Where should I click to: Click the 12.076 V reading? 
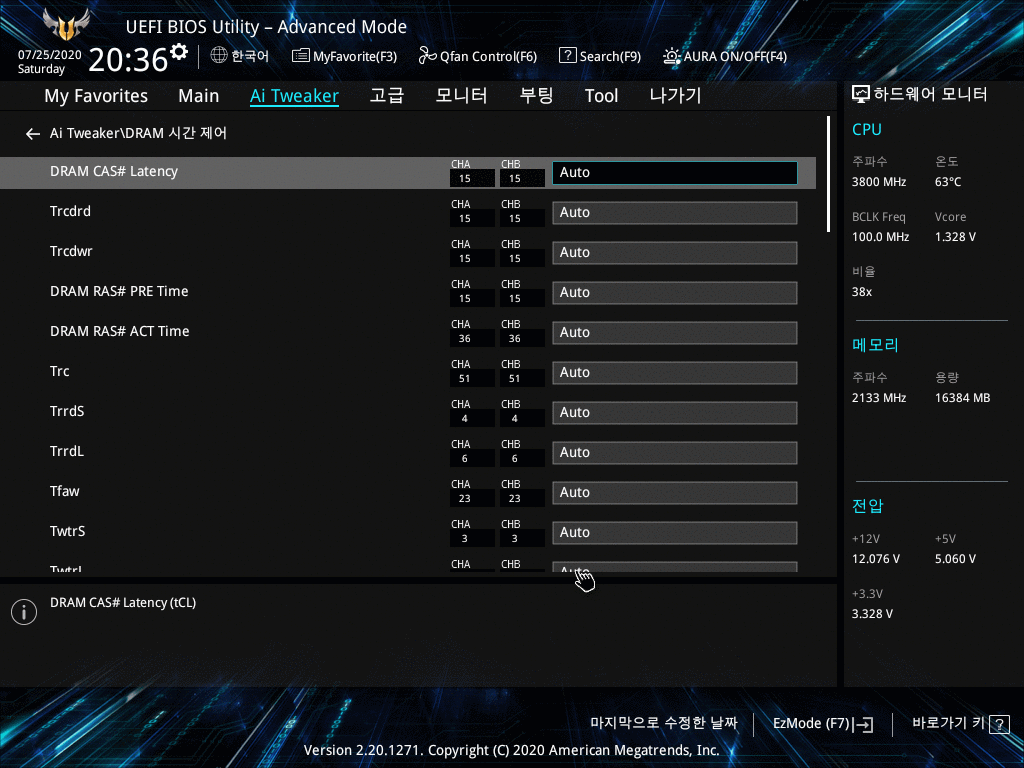[x=876, y=559]
